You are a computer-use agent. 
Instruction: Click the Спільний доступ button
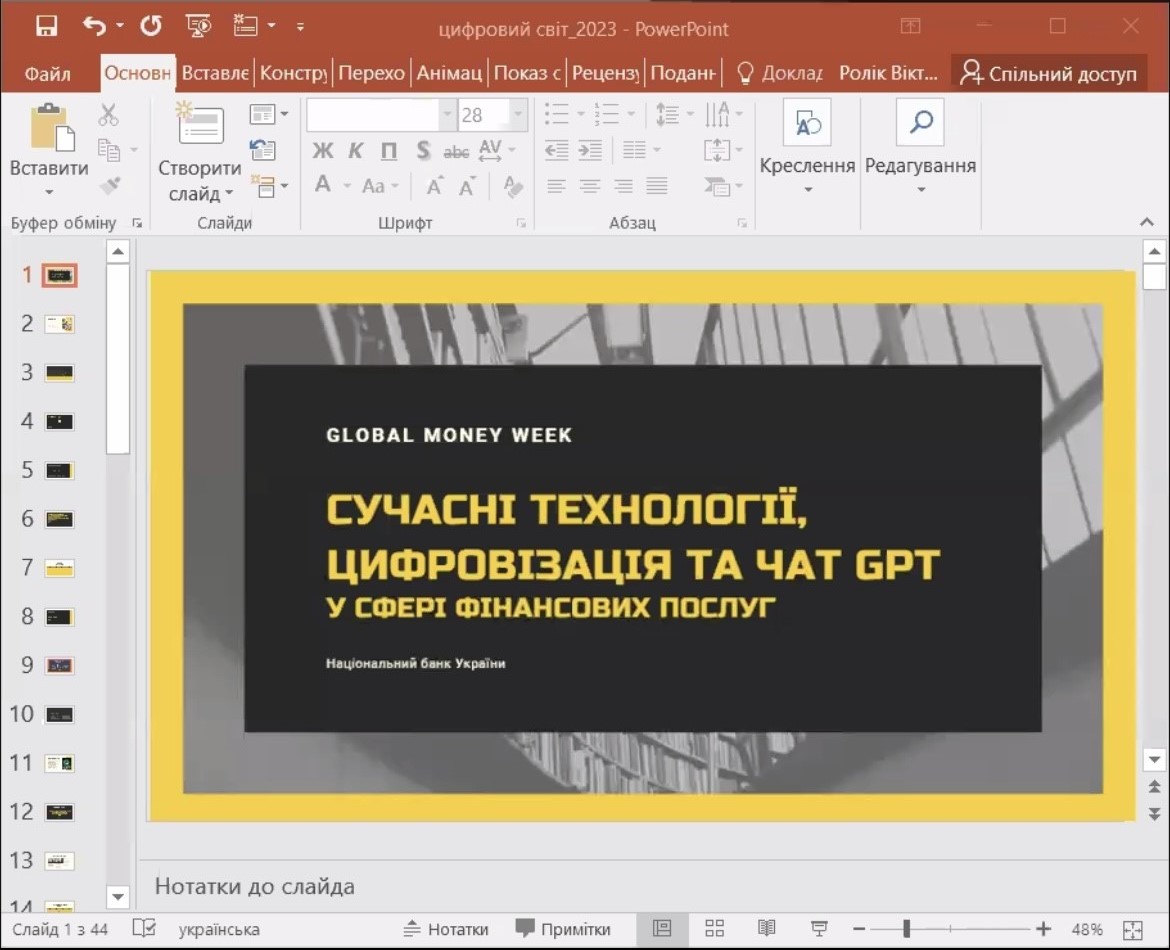coord(1048,74)
